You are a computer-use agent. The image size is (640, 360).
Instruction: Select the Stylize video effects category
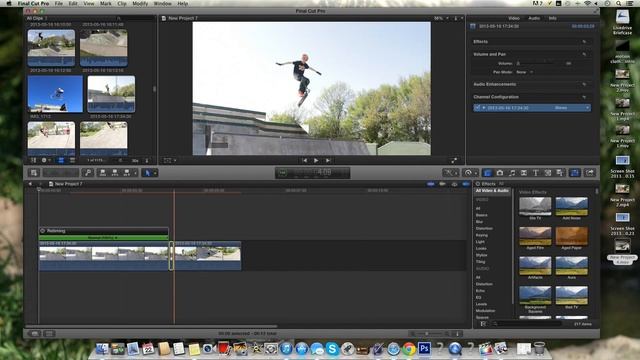482,255
